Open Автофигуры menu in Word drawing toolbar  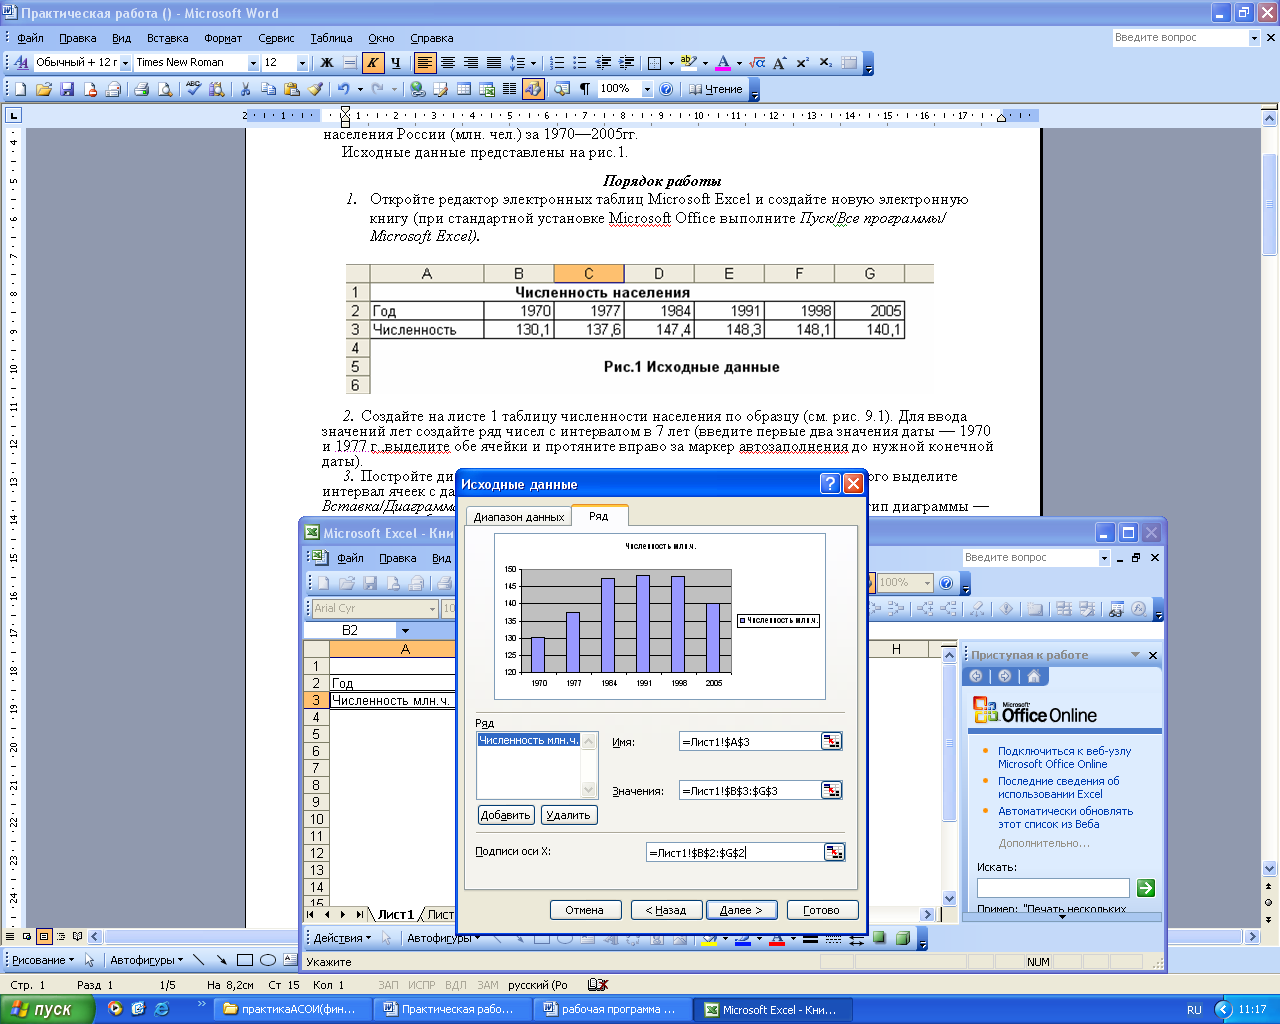pos(146,960)
